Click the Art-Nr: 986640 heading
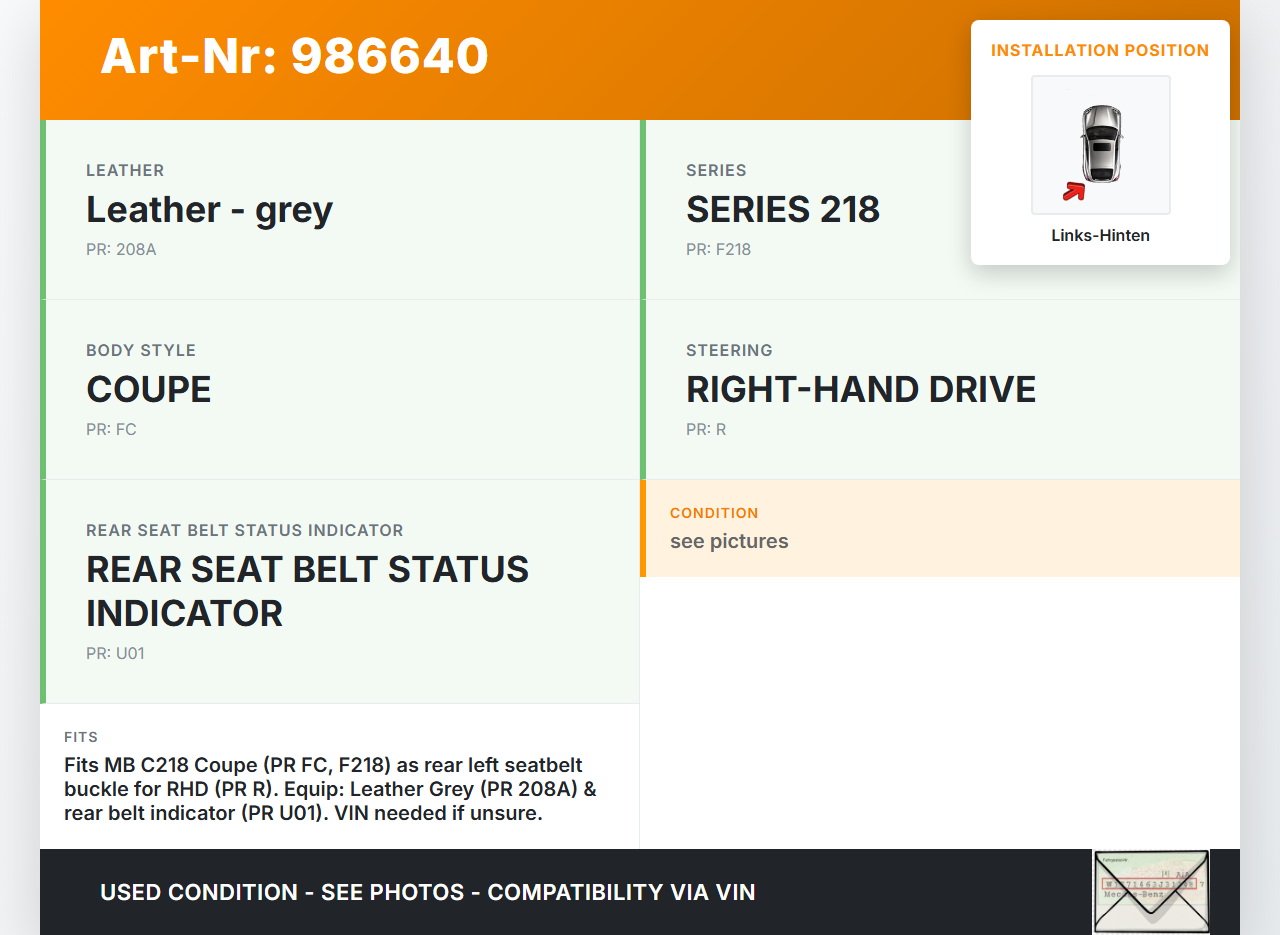Image resolution: width=1280 pixels, height=935 pixels. [x=294, y=56]
